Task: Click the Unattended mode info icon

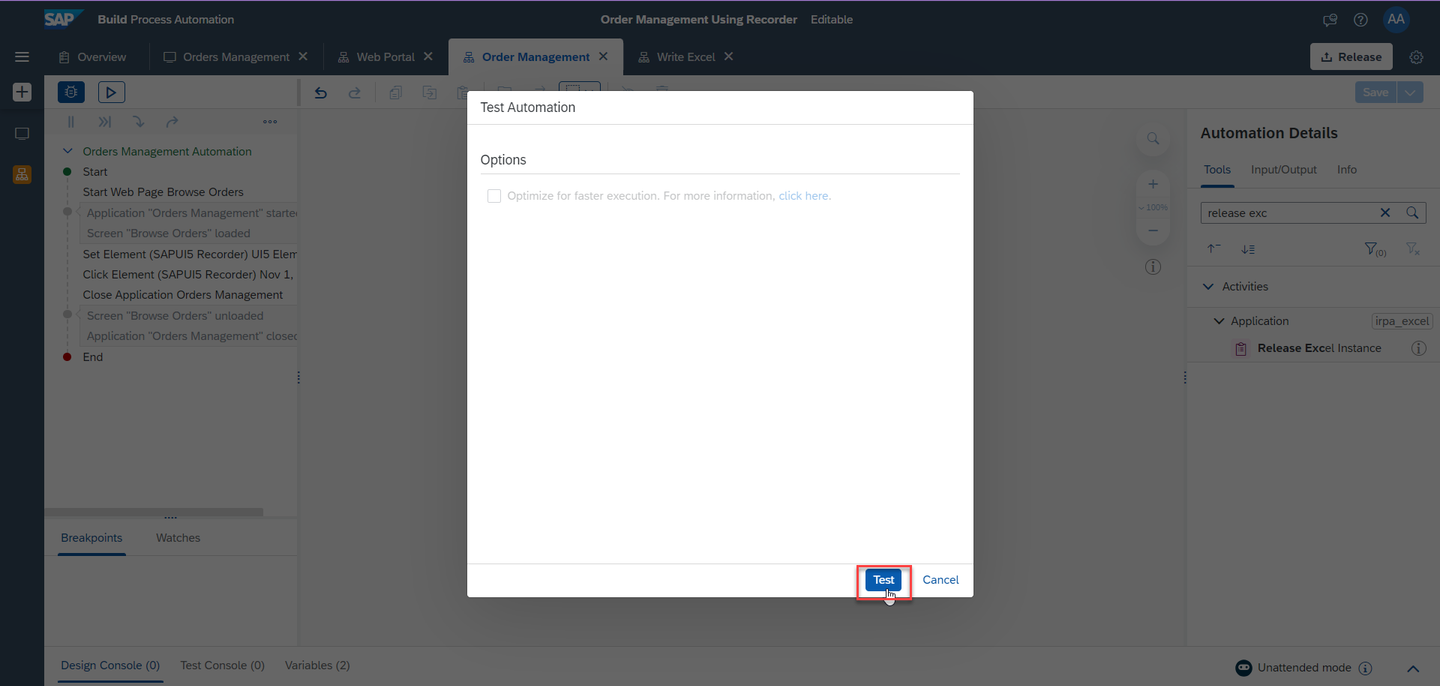Action: pos(1365,668)
